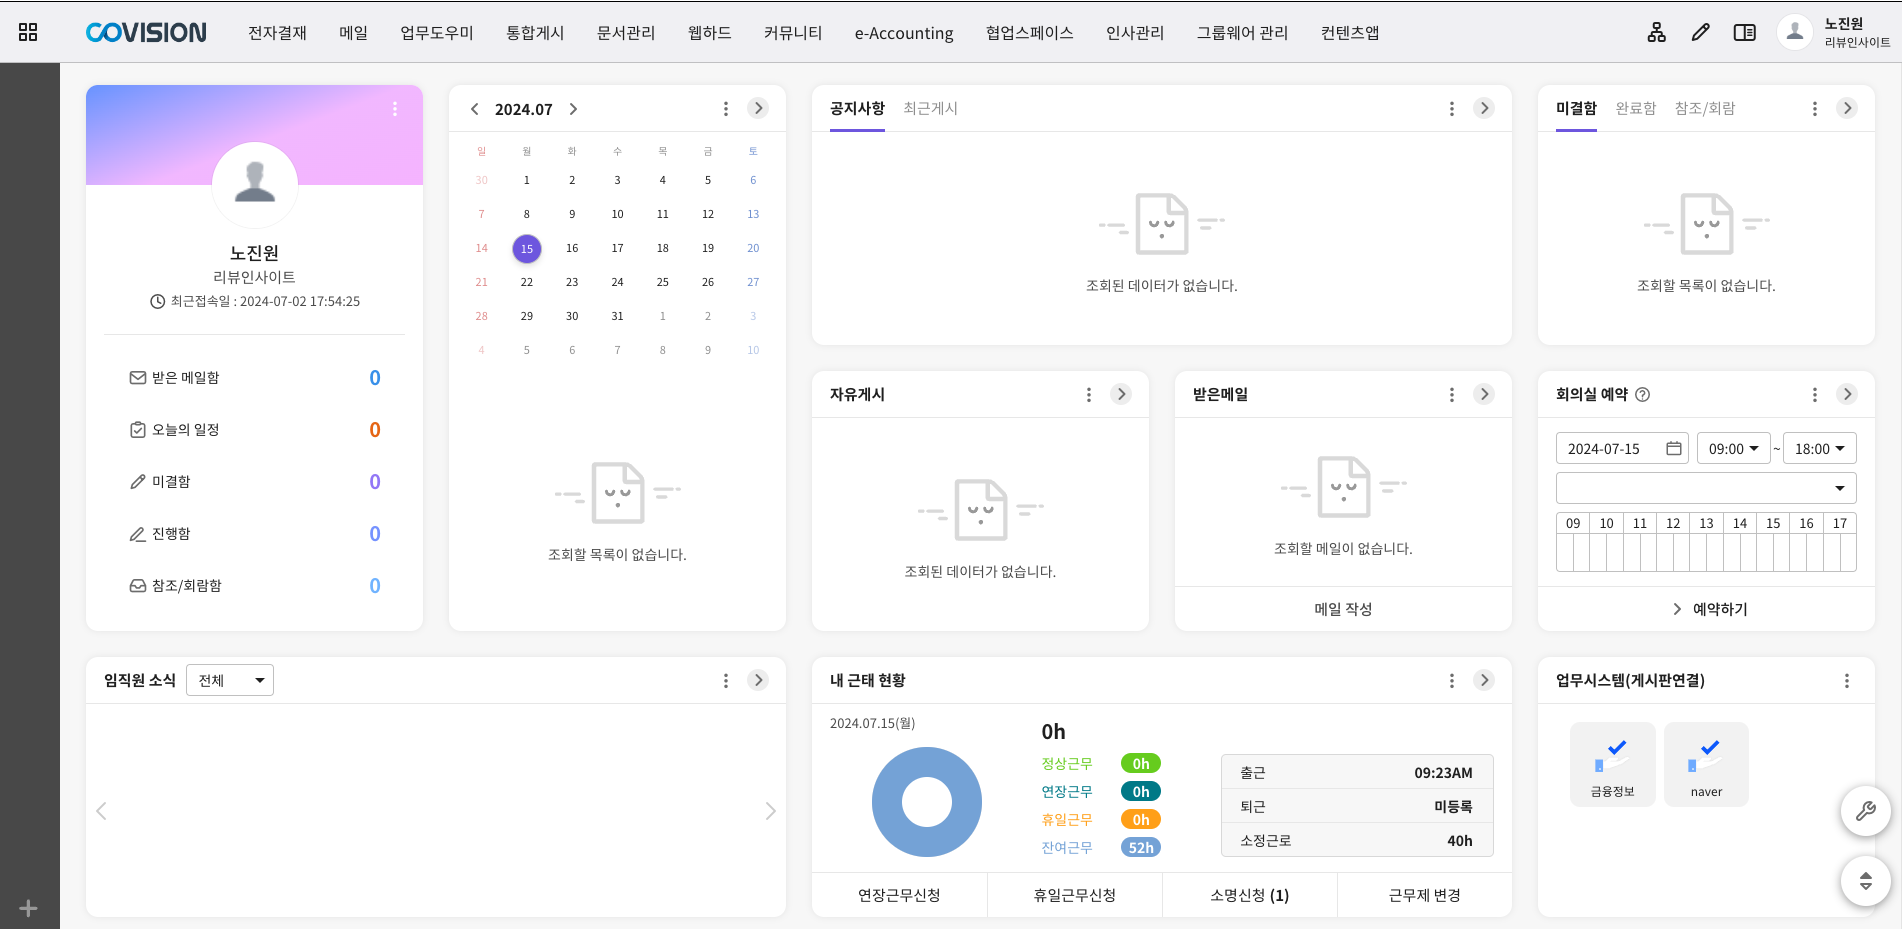Image resolution: width=1902 pixels, height=929 pixels.
Task: Open the organization chart icon in header
Action: (x=1656, y=32)
